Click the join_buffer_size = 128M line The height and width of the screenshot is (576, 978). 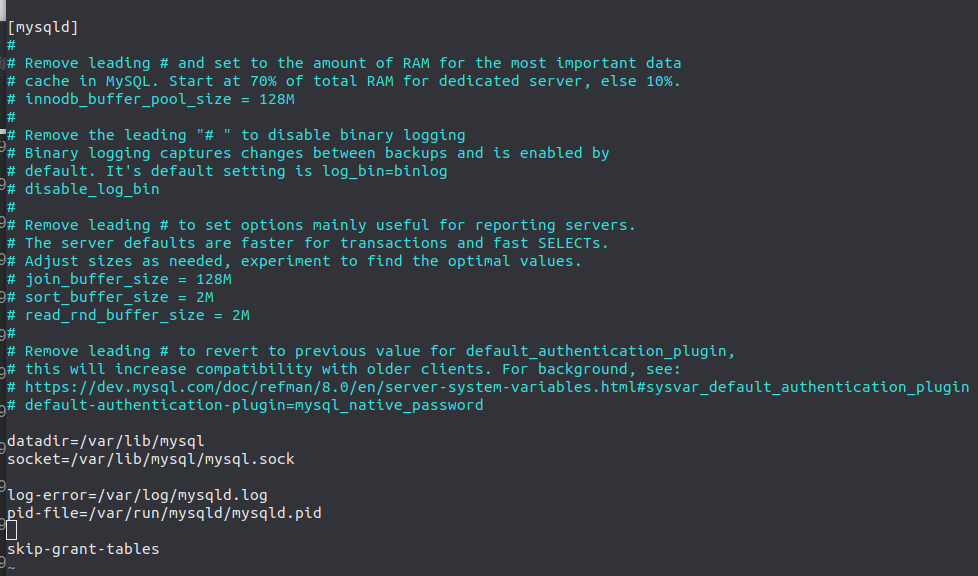[x=120, y=279]
